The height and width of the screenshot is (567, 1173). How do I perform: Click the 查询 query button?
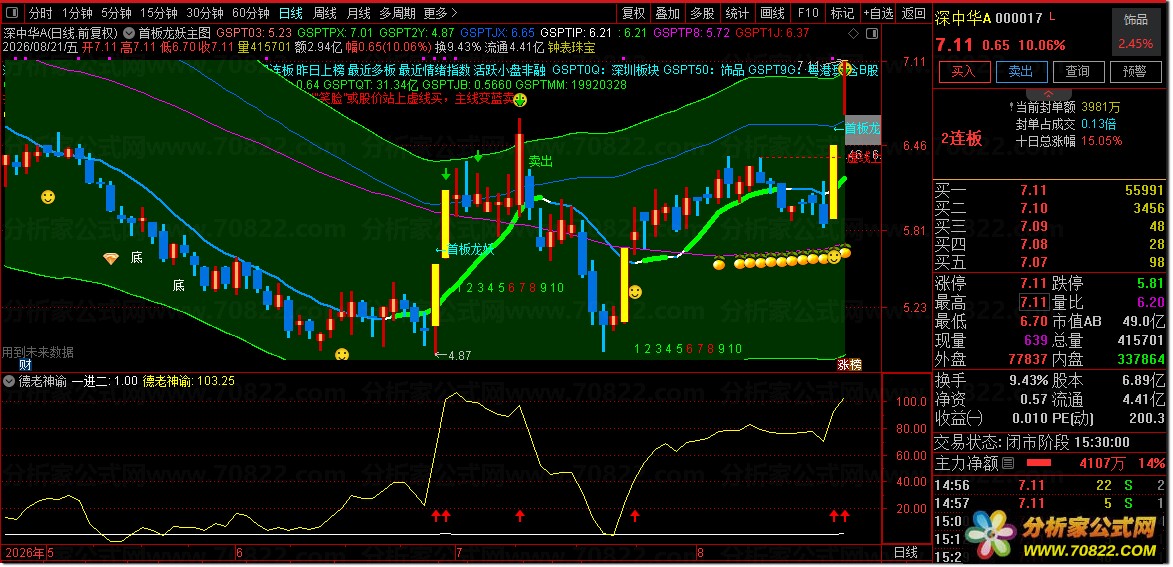click(x=1078, y=71)
